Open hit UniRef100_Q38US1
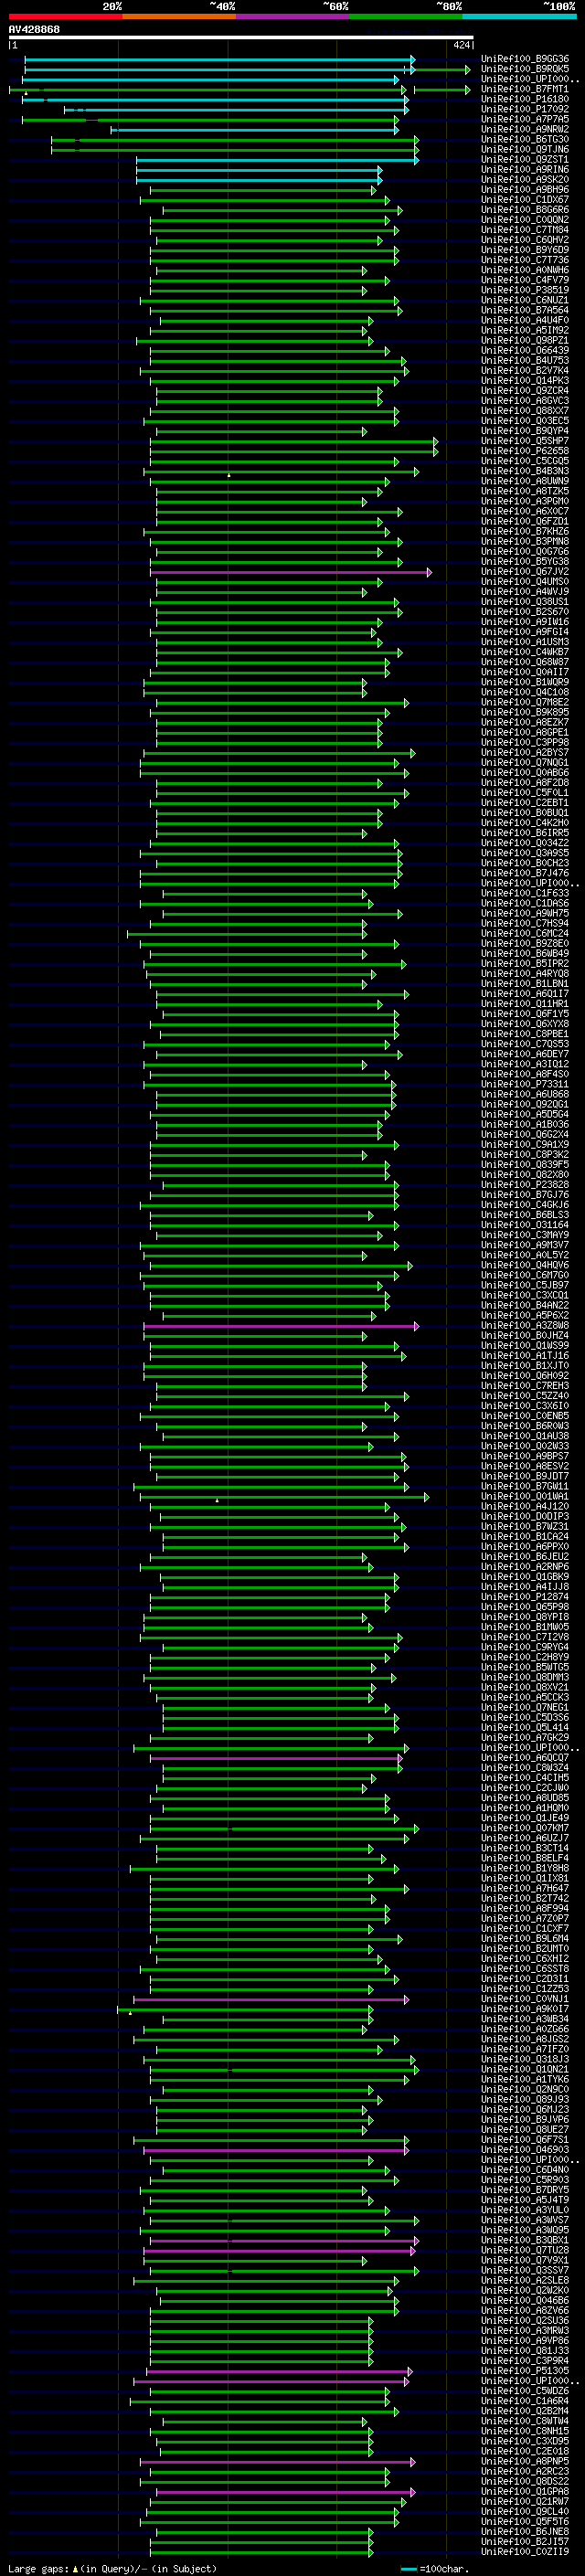585x2576 pixels. pos(525,602)
